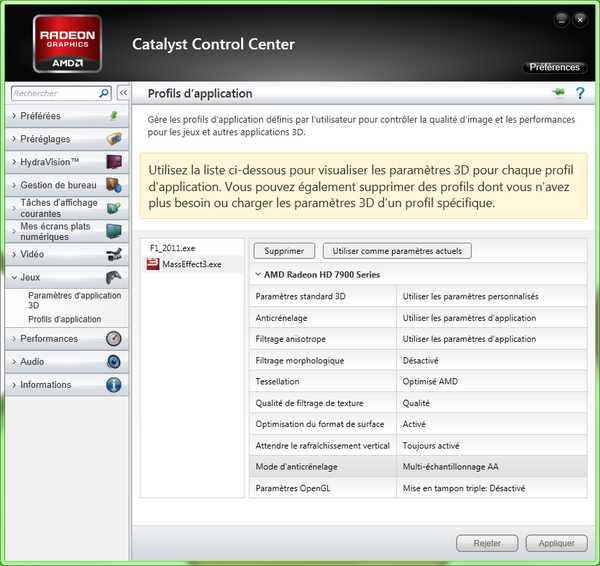Click the Gestion de bureau icon
This screenshot has height=566, width=600.
114,185
